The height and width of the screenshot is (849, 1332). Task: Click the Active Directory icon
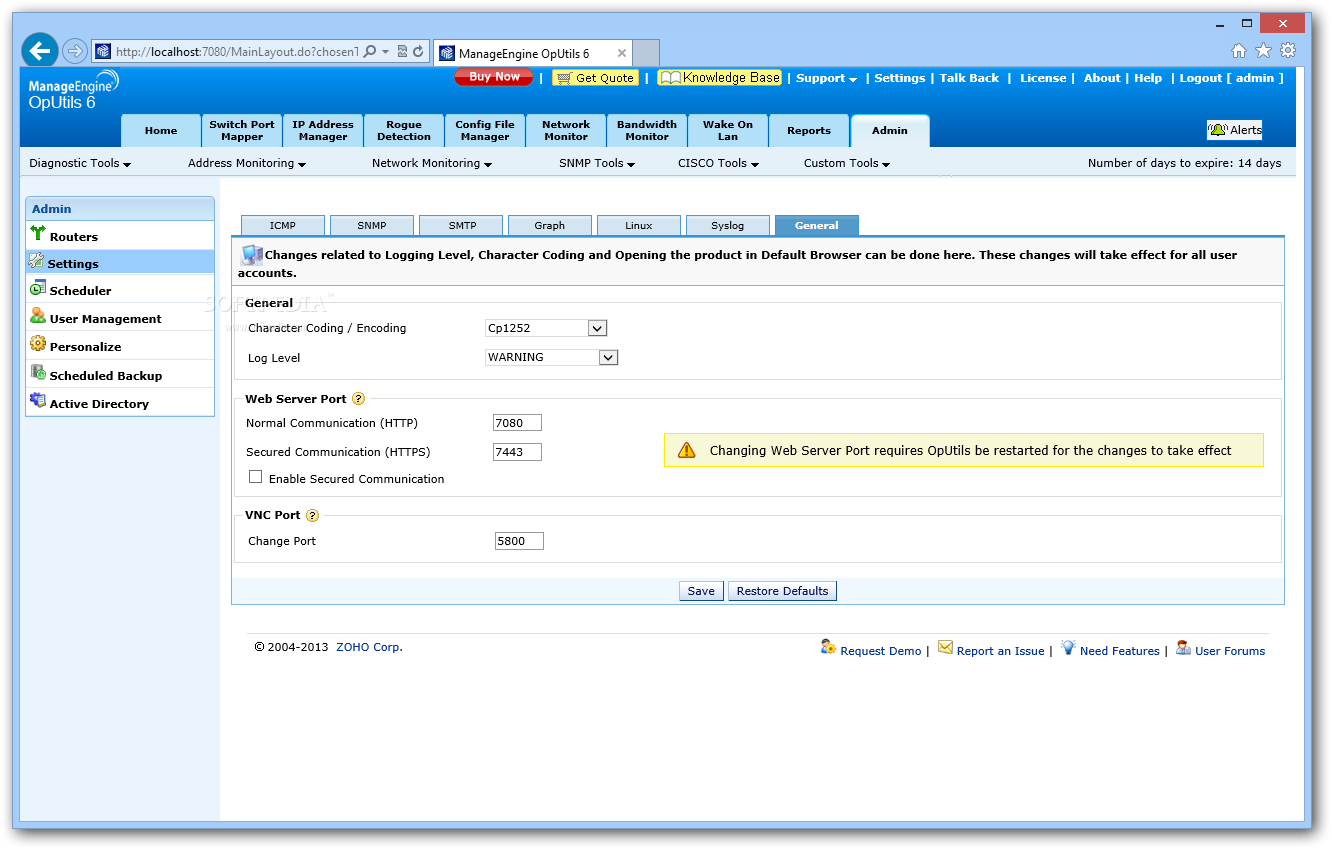(38, 401)
